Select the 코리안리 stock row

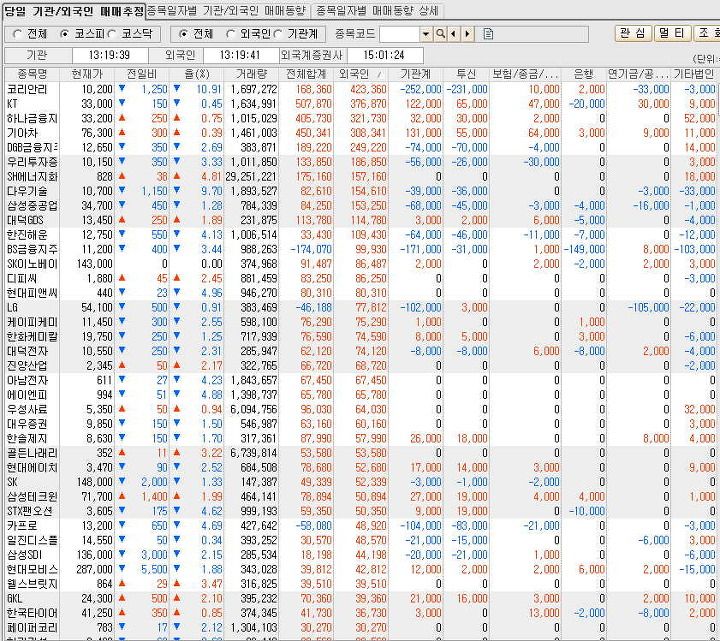tap(360, 89)
